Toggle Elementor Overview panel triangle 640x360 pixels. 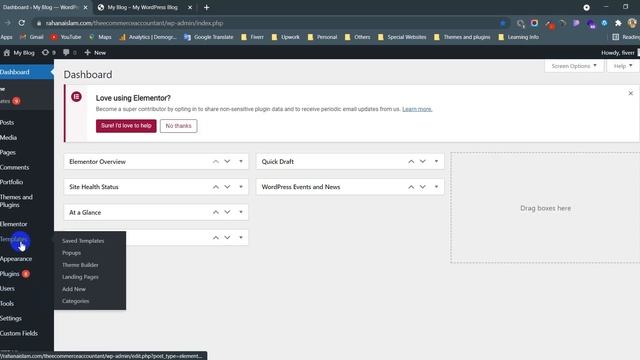241,162
